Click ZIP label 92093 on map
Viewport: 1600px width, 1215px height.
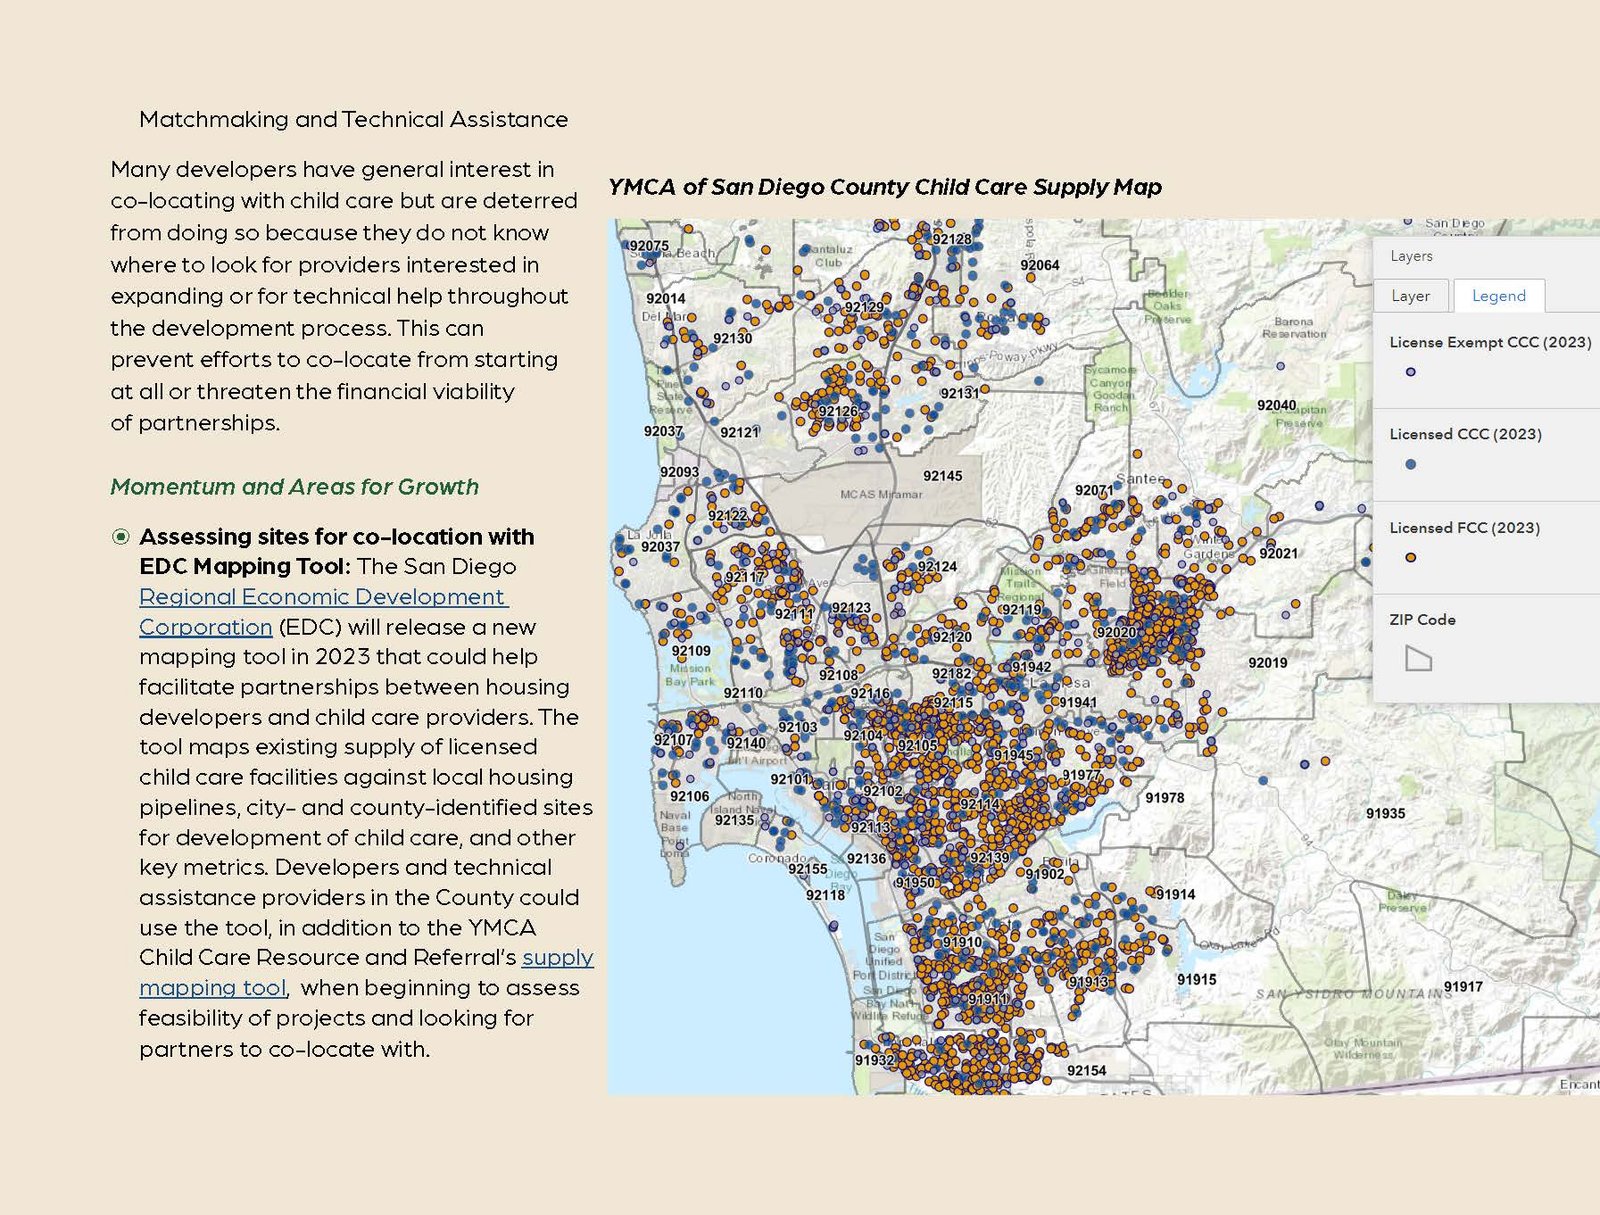[x=679, y=472]
